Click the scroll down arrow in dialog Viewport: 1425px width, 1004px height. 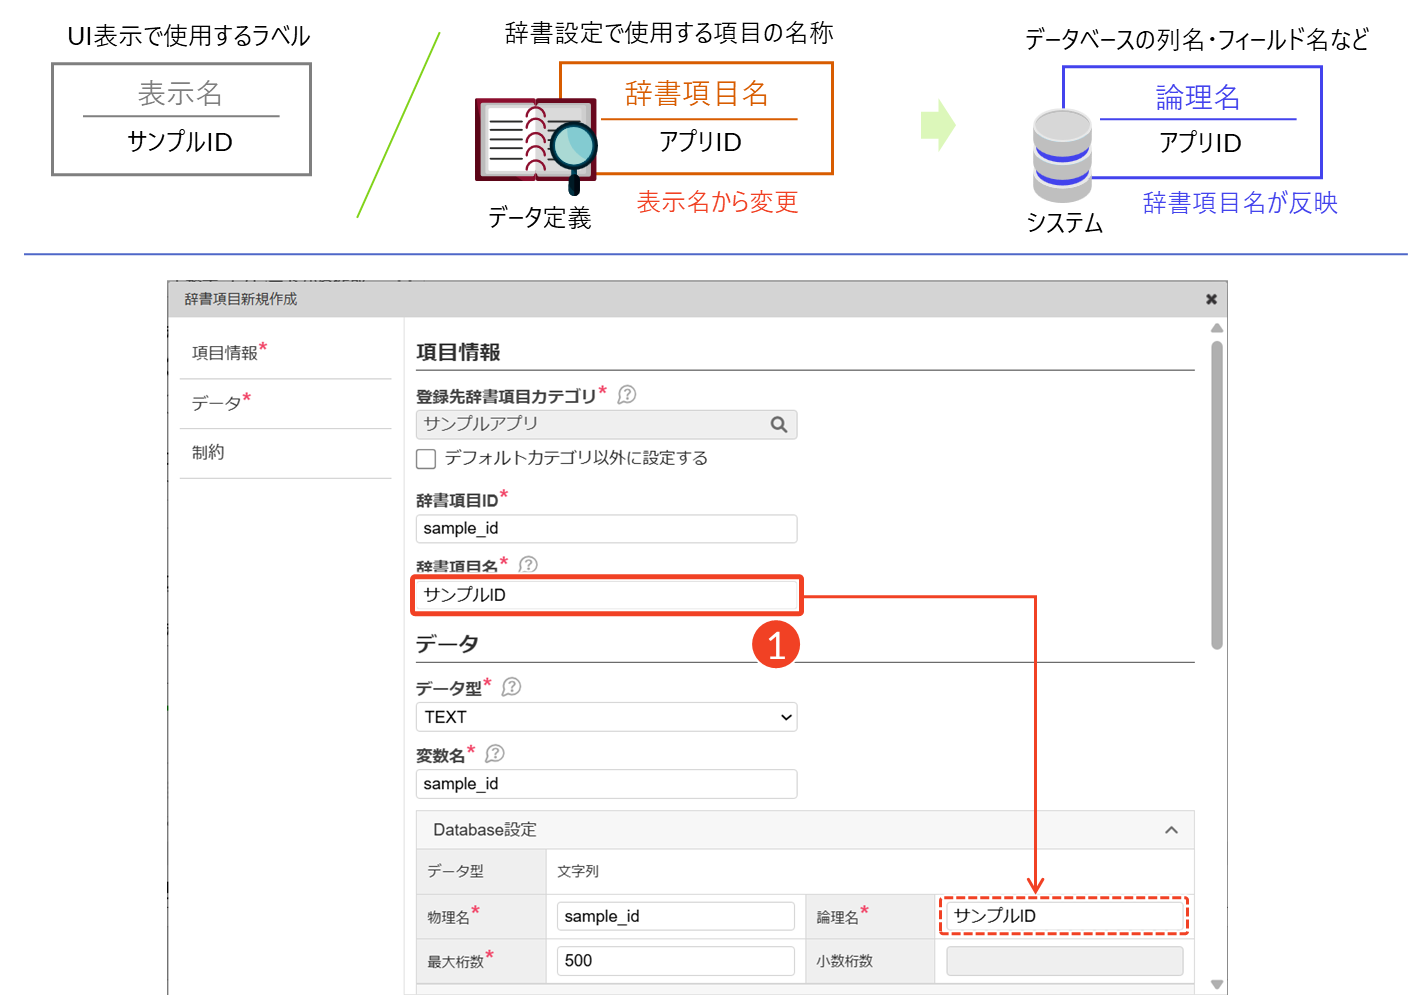click(1216, 985)
